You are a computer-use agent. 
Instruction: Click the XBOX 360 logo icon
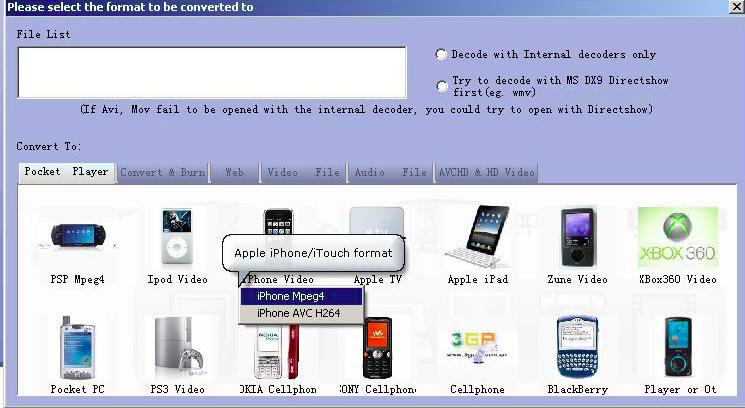(x=678, y=237)
